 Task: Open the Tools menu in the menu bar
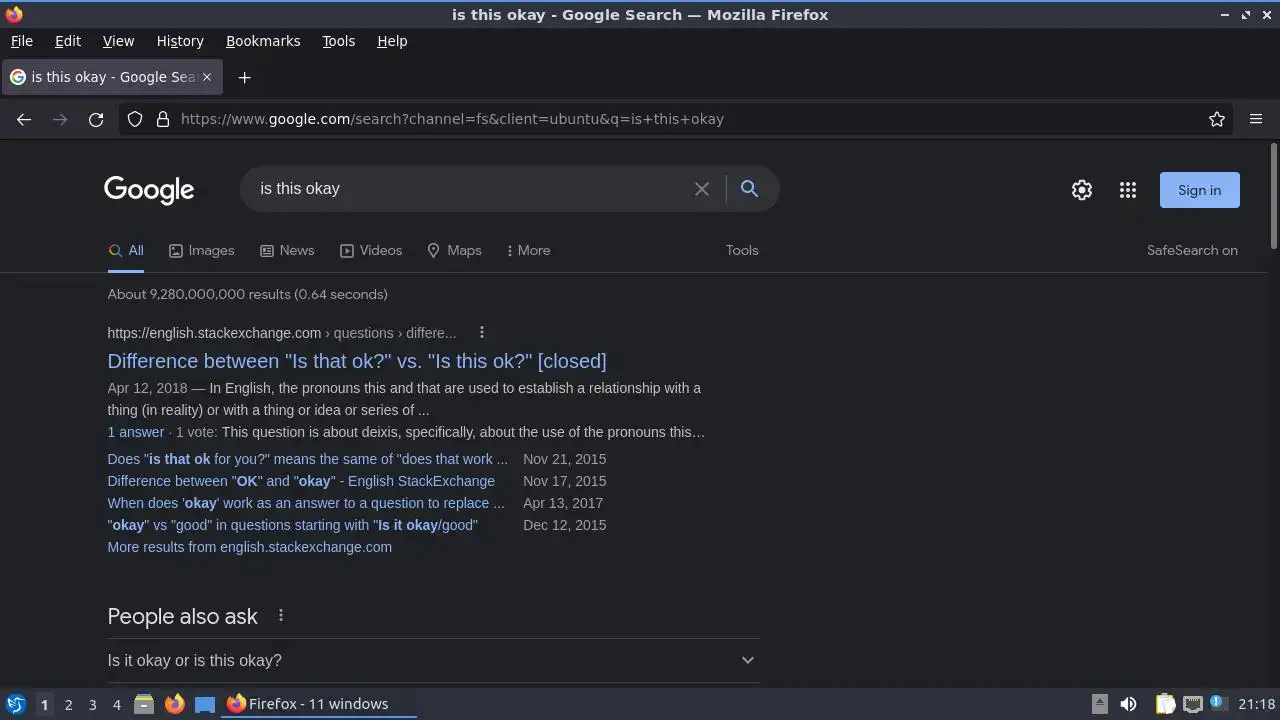[338, 41]
